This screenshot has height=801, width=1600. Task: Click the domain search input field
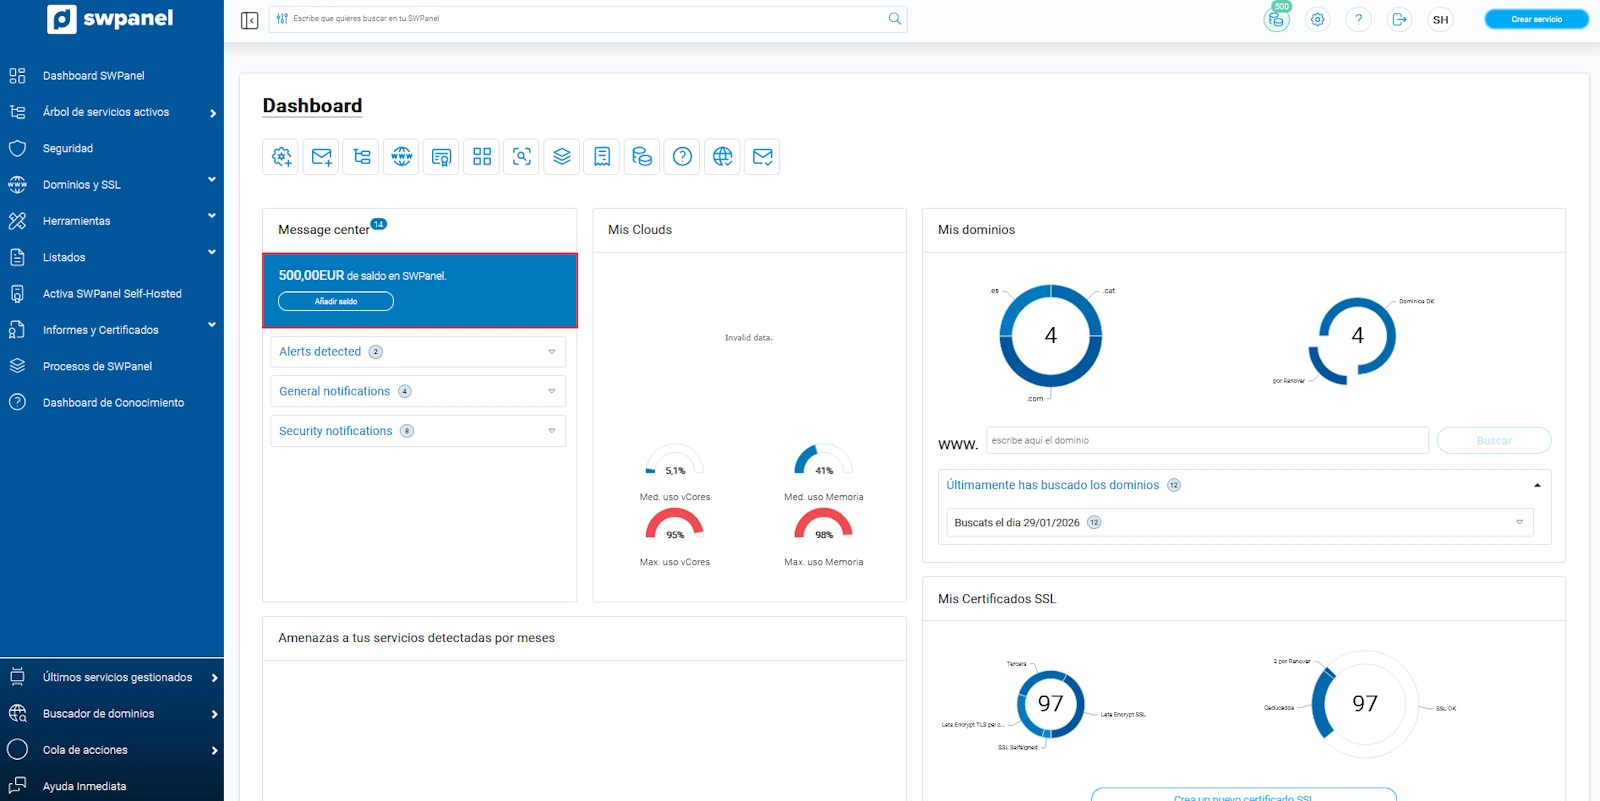click(1207, 441)
